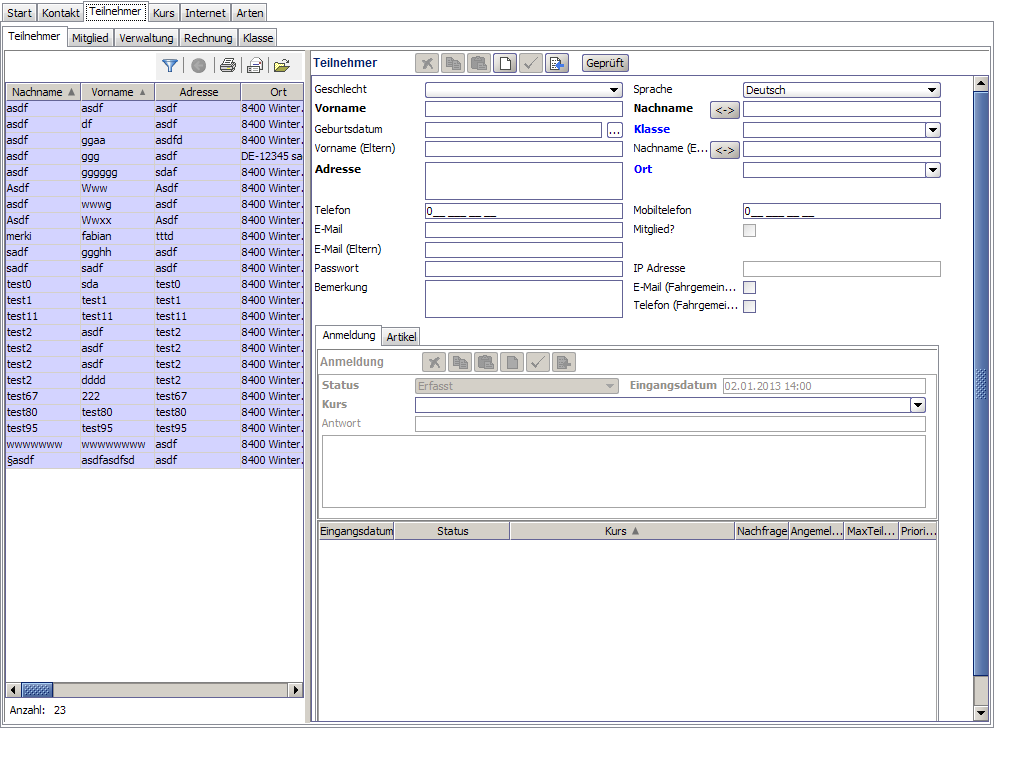Open the print preview icon
The image size is (1012, 767).
[256, 65]
